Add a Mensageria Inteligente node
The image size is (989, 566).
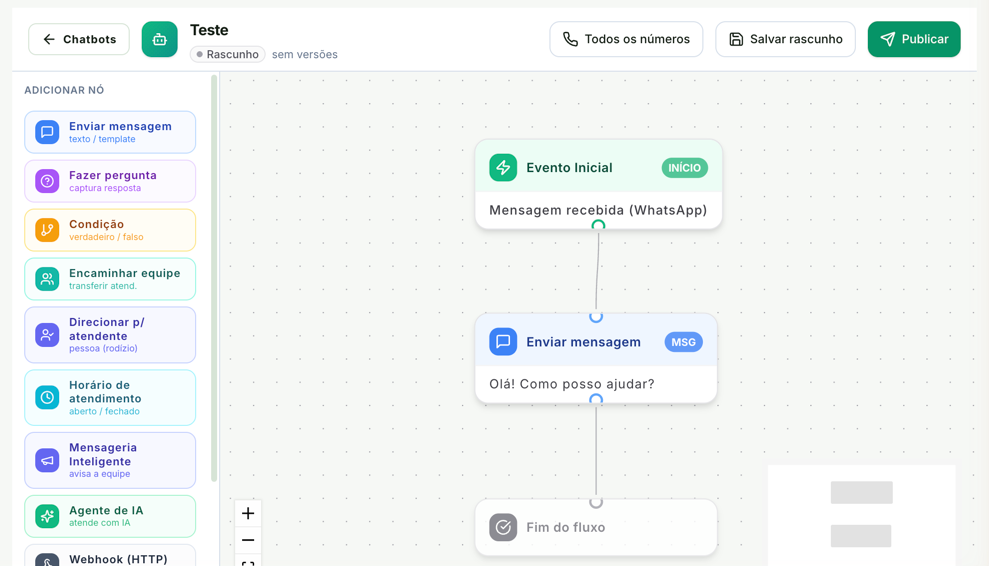coord(110,461)
